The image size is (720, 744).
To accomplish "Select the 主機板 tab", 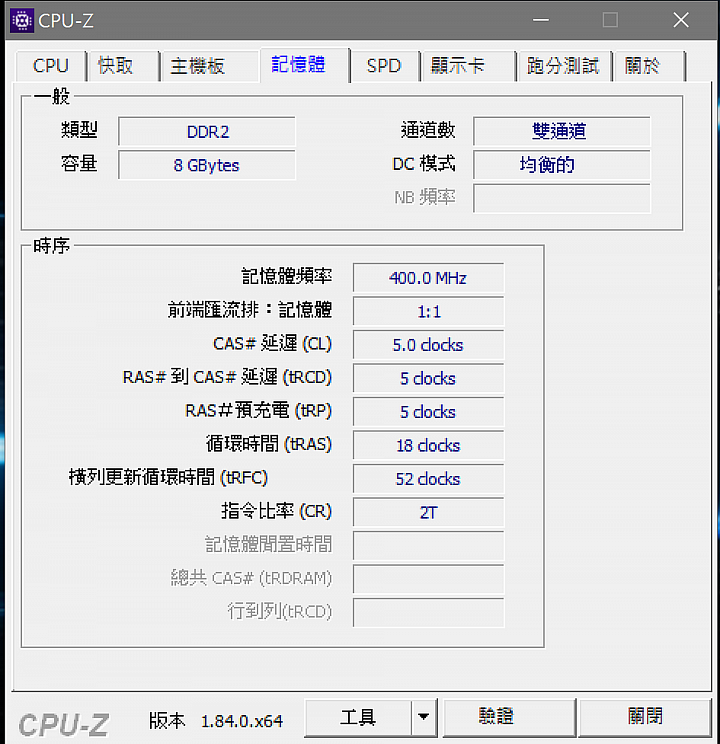I will click(x=209, y=65).
